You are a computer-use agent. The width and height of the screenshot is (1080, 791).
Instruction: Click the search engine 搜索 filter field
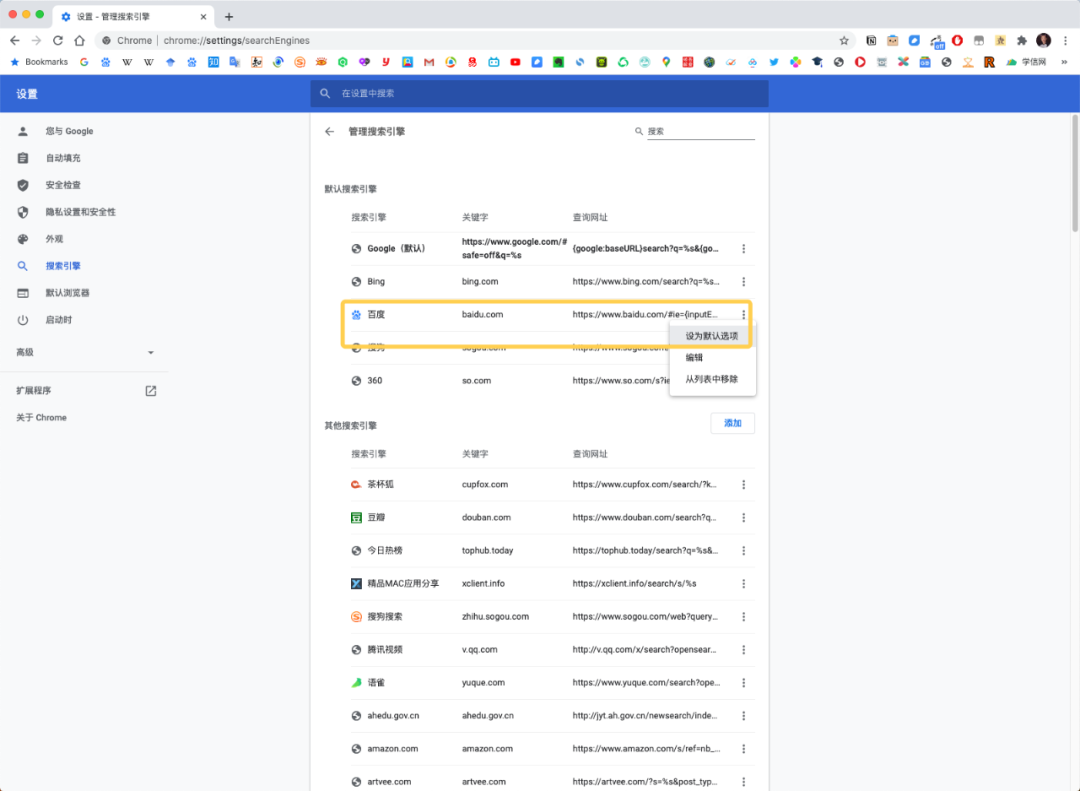(x=700, y=132)
